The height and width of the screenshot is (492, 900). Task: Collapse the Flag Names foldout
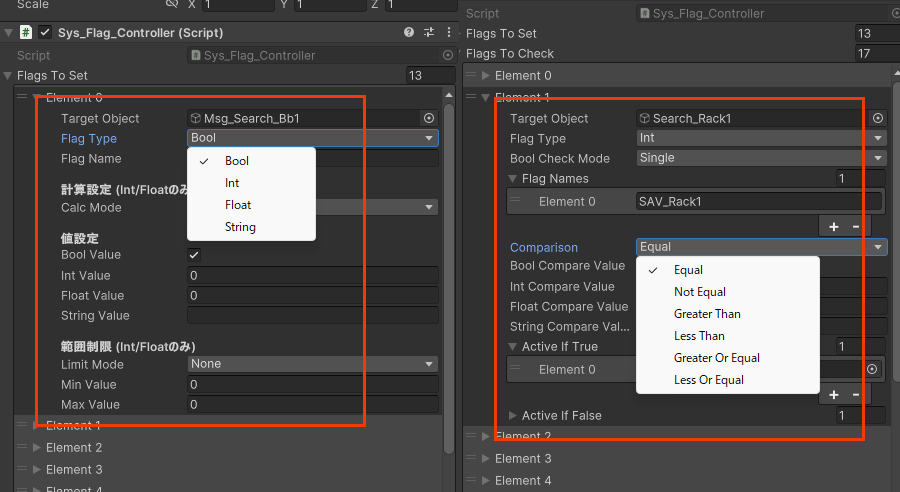click(512, 179)
